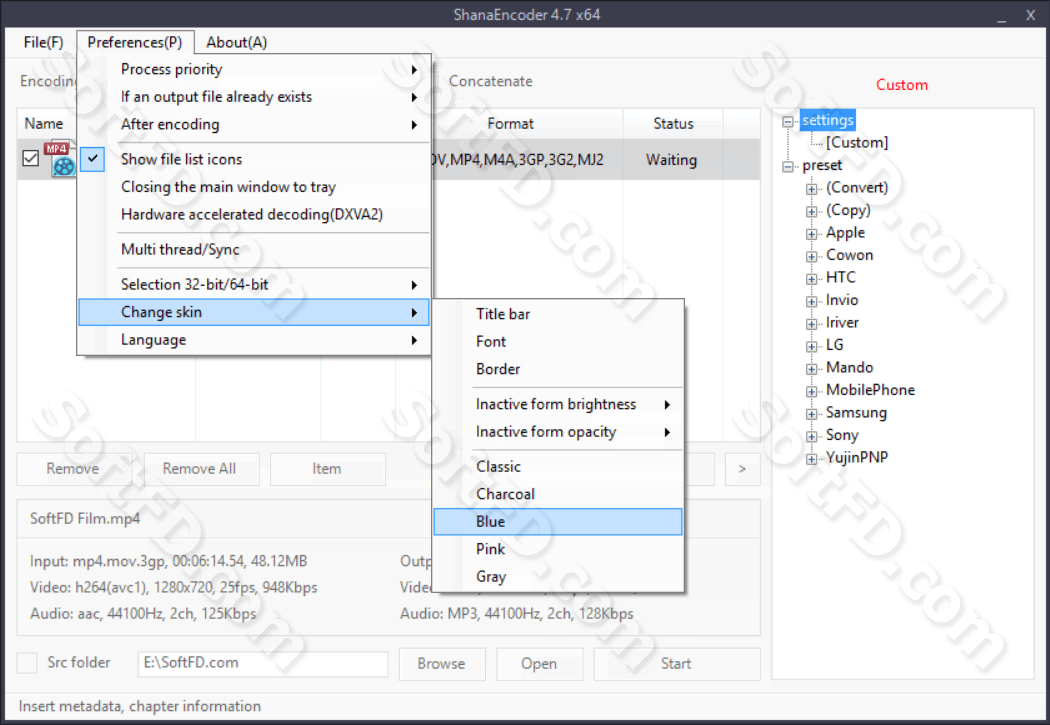Expand the HTC preset group
This screenshot has height=725, width=1050.
tap(811, 279)
